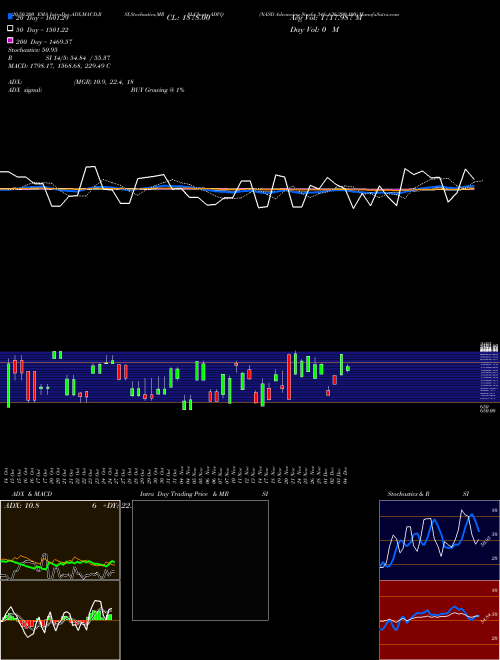Click the 'SI 14/3: 54.84 / 55.37' readout
The width and height of the screenshot is (500, 660).
(78, 58)
